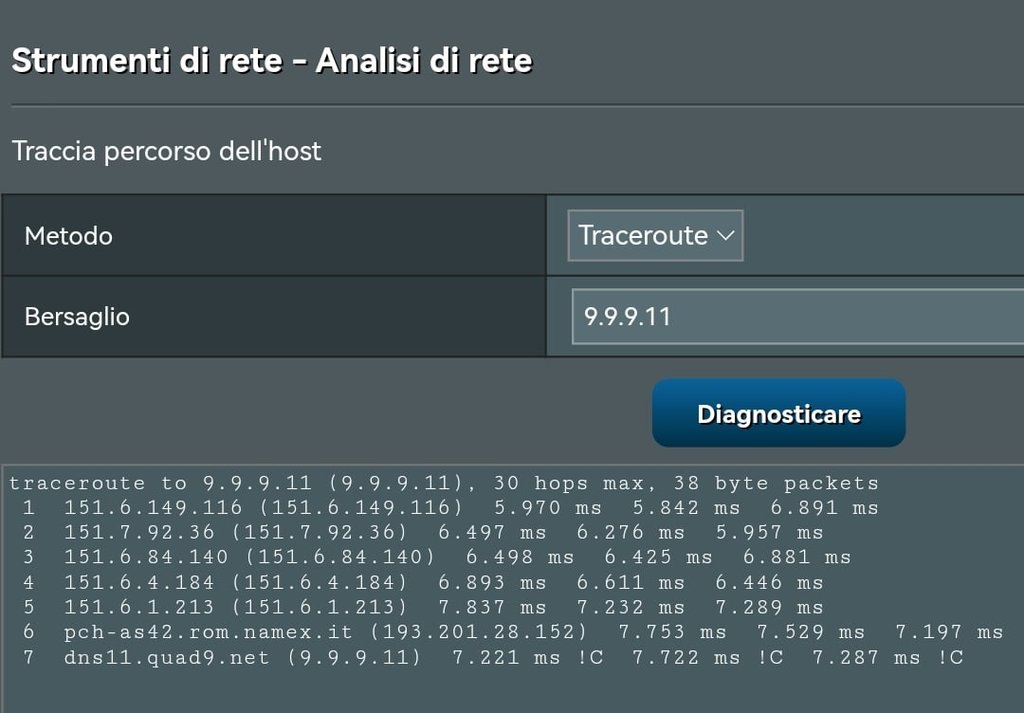Select hop 4 address 151.6.4.184
The image size is (1024, 713).
(139, 582)
